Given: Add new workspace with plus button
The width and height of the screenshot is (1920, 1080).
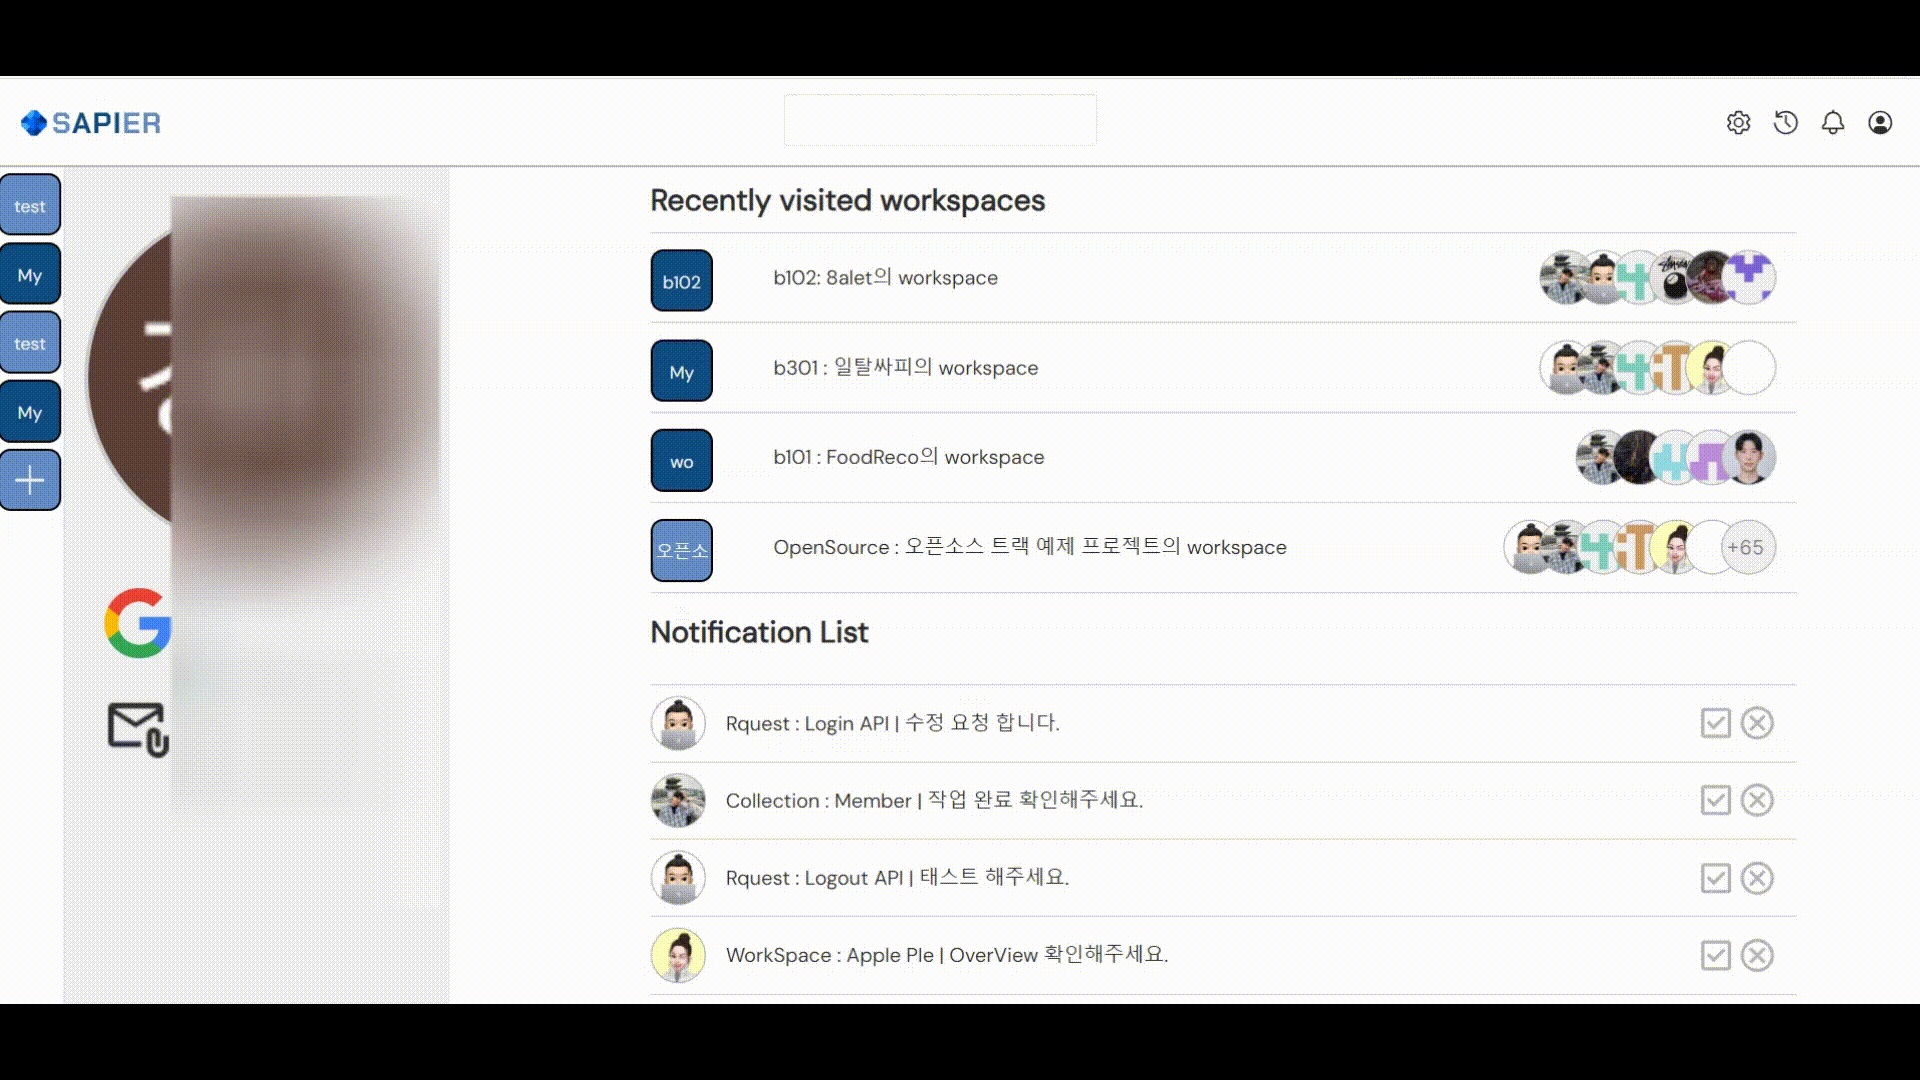Looking at the screenshot, I should click(x=30, y=481).
